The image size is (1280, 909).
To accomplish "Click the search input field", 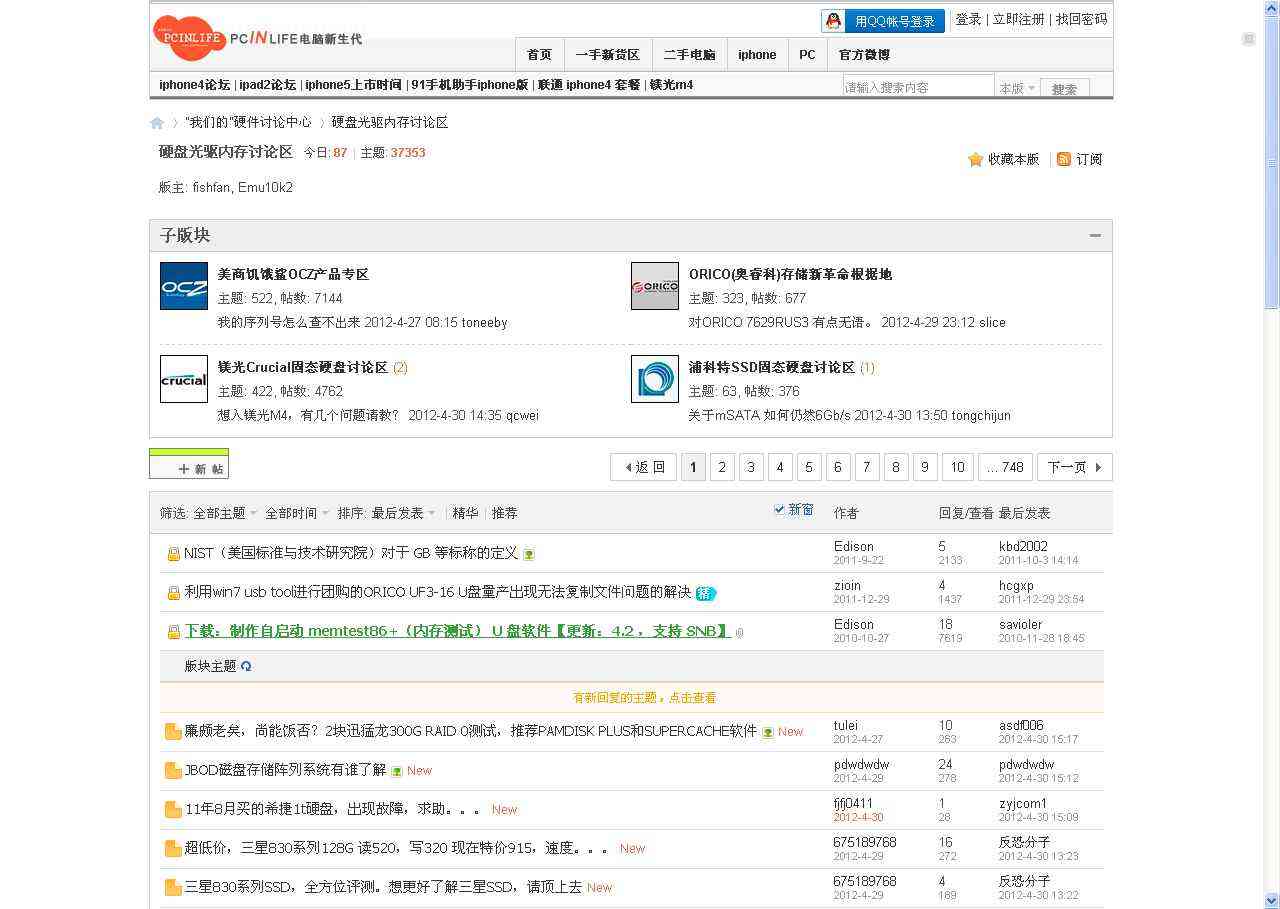I will 918,87.
